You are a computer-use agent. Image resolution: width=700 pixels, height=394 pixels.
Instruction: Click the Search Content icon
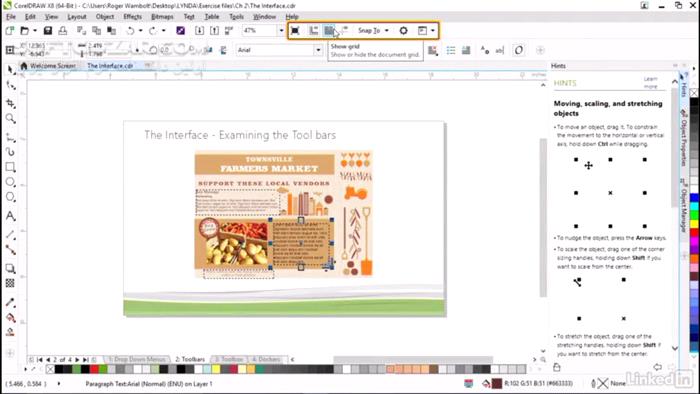[x=180, y=30]
